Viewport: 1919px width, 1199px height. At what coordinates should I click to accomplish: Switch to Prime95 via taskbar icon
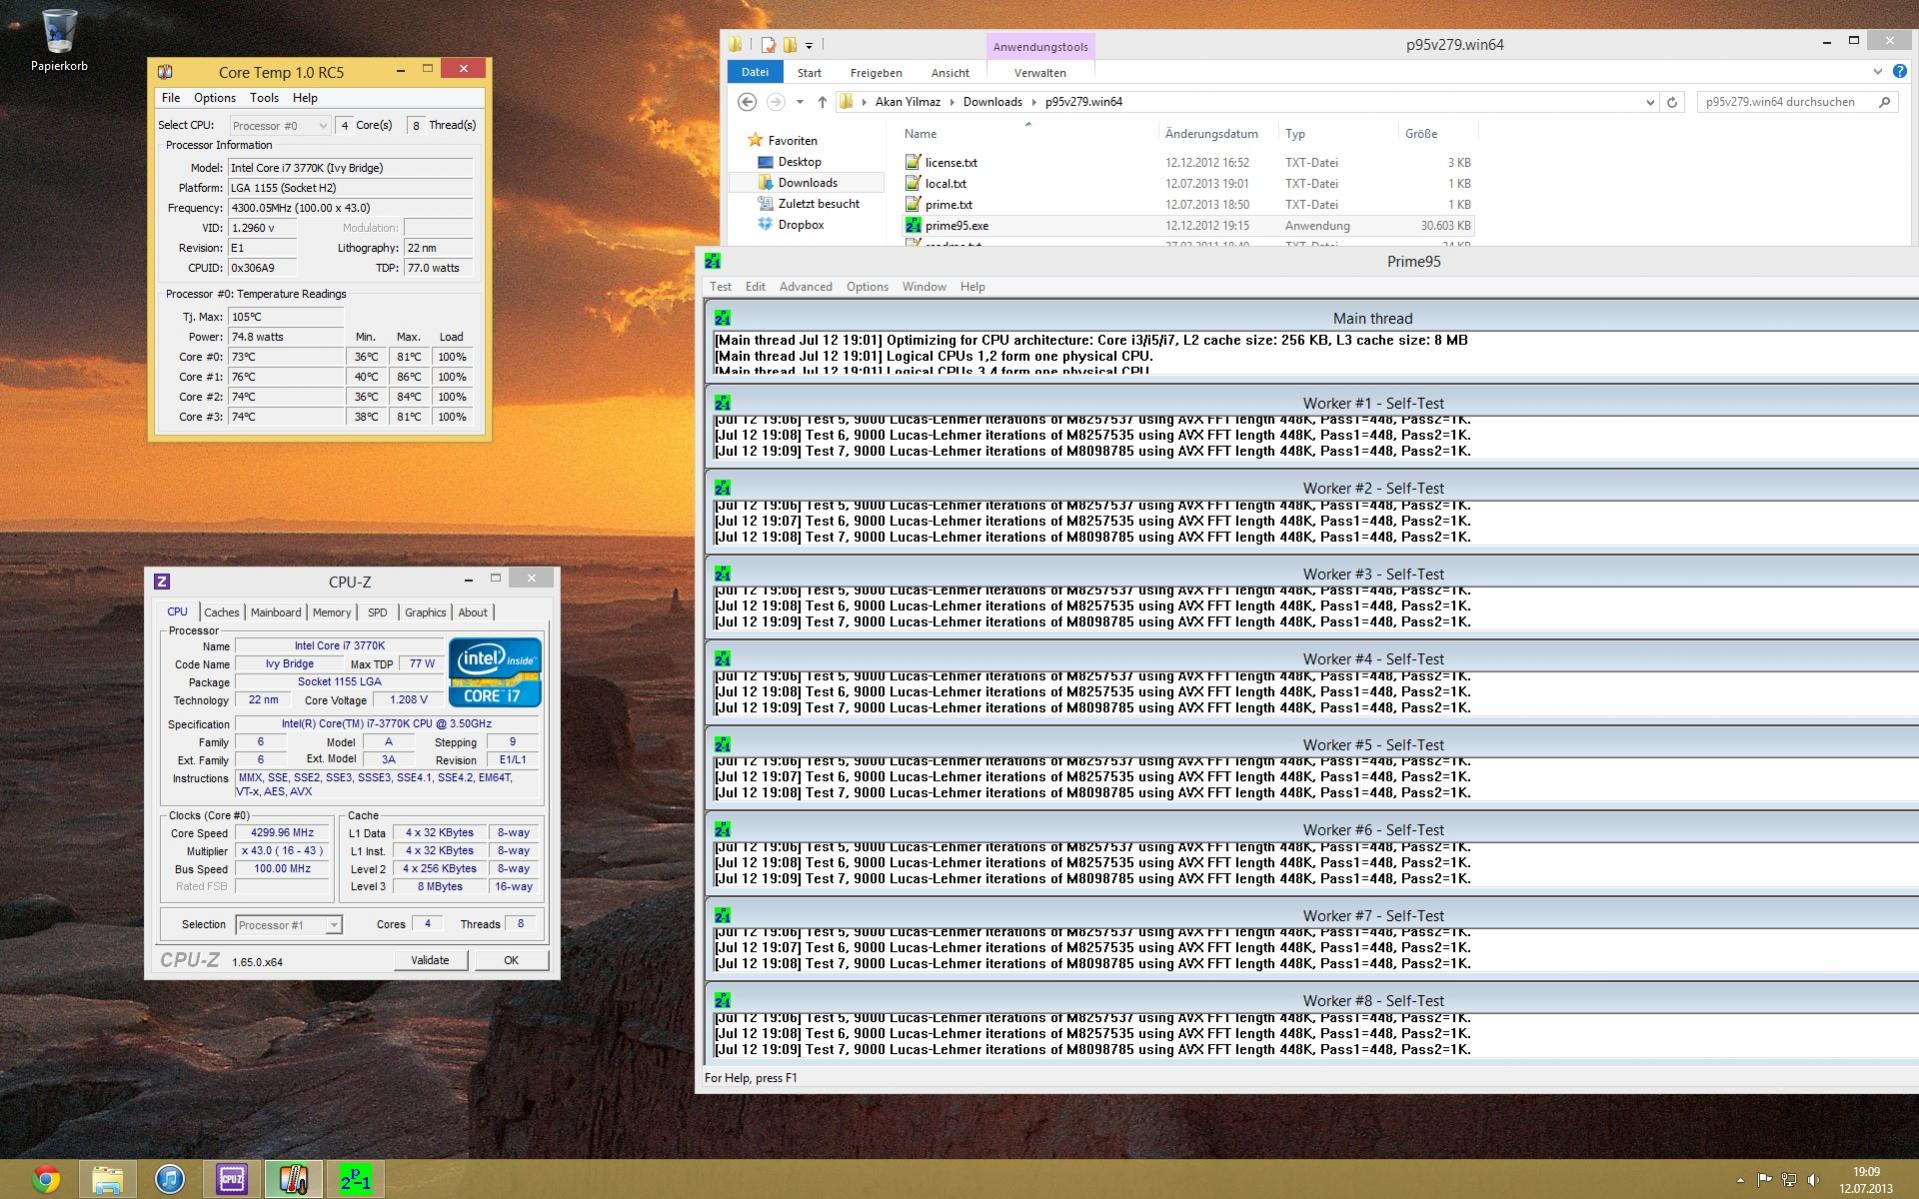(355, 1179)
